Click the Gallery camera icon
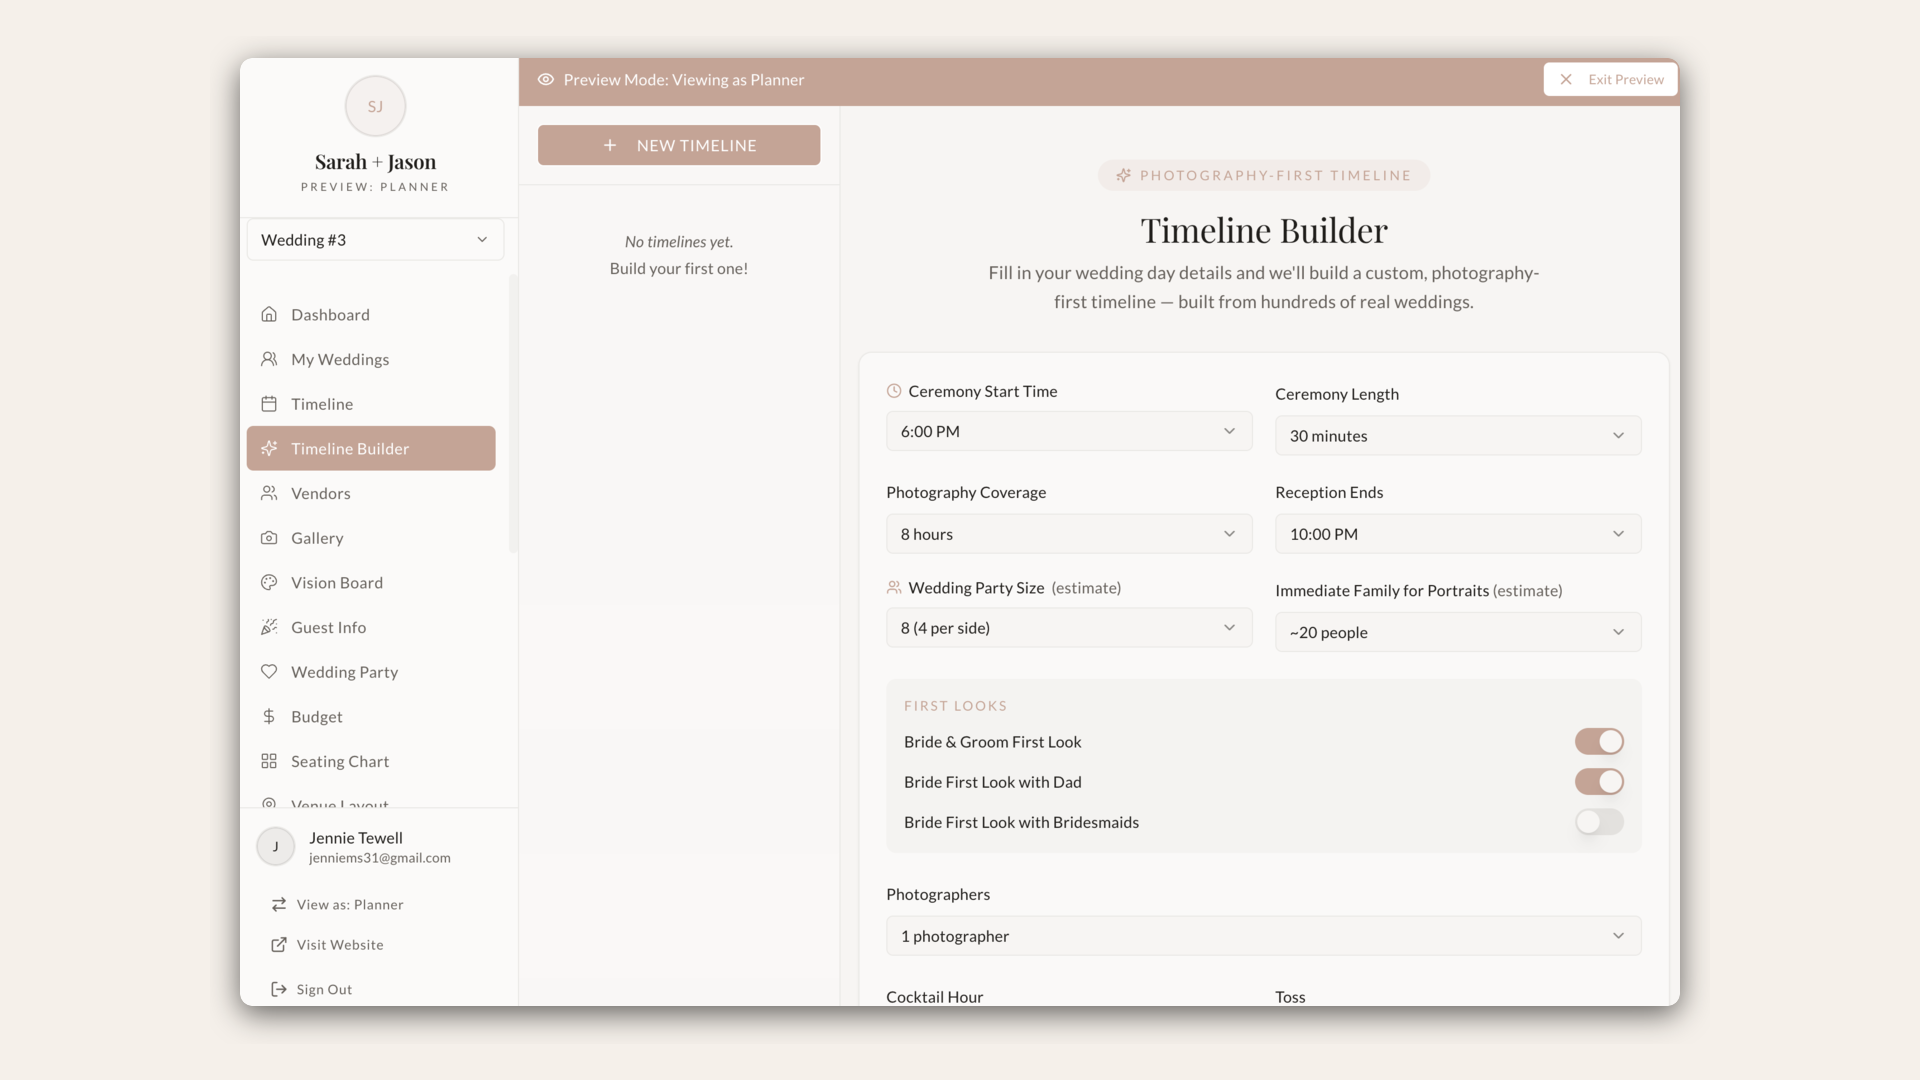1920x1080 pixels. [x=269, y=538]
